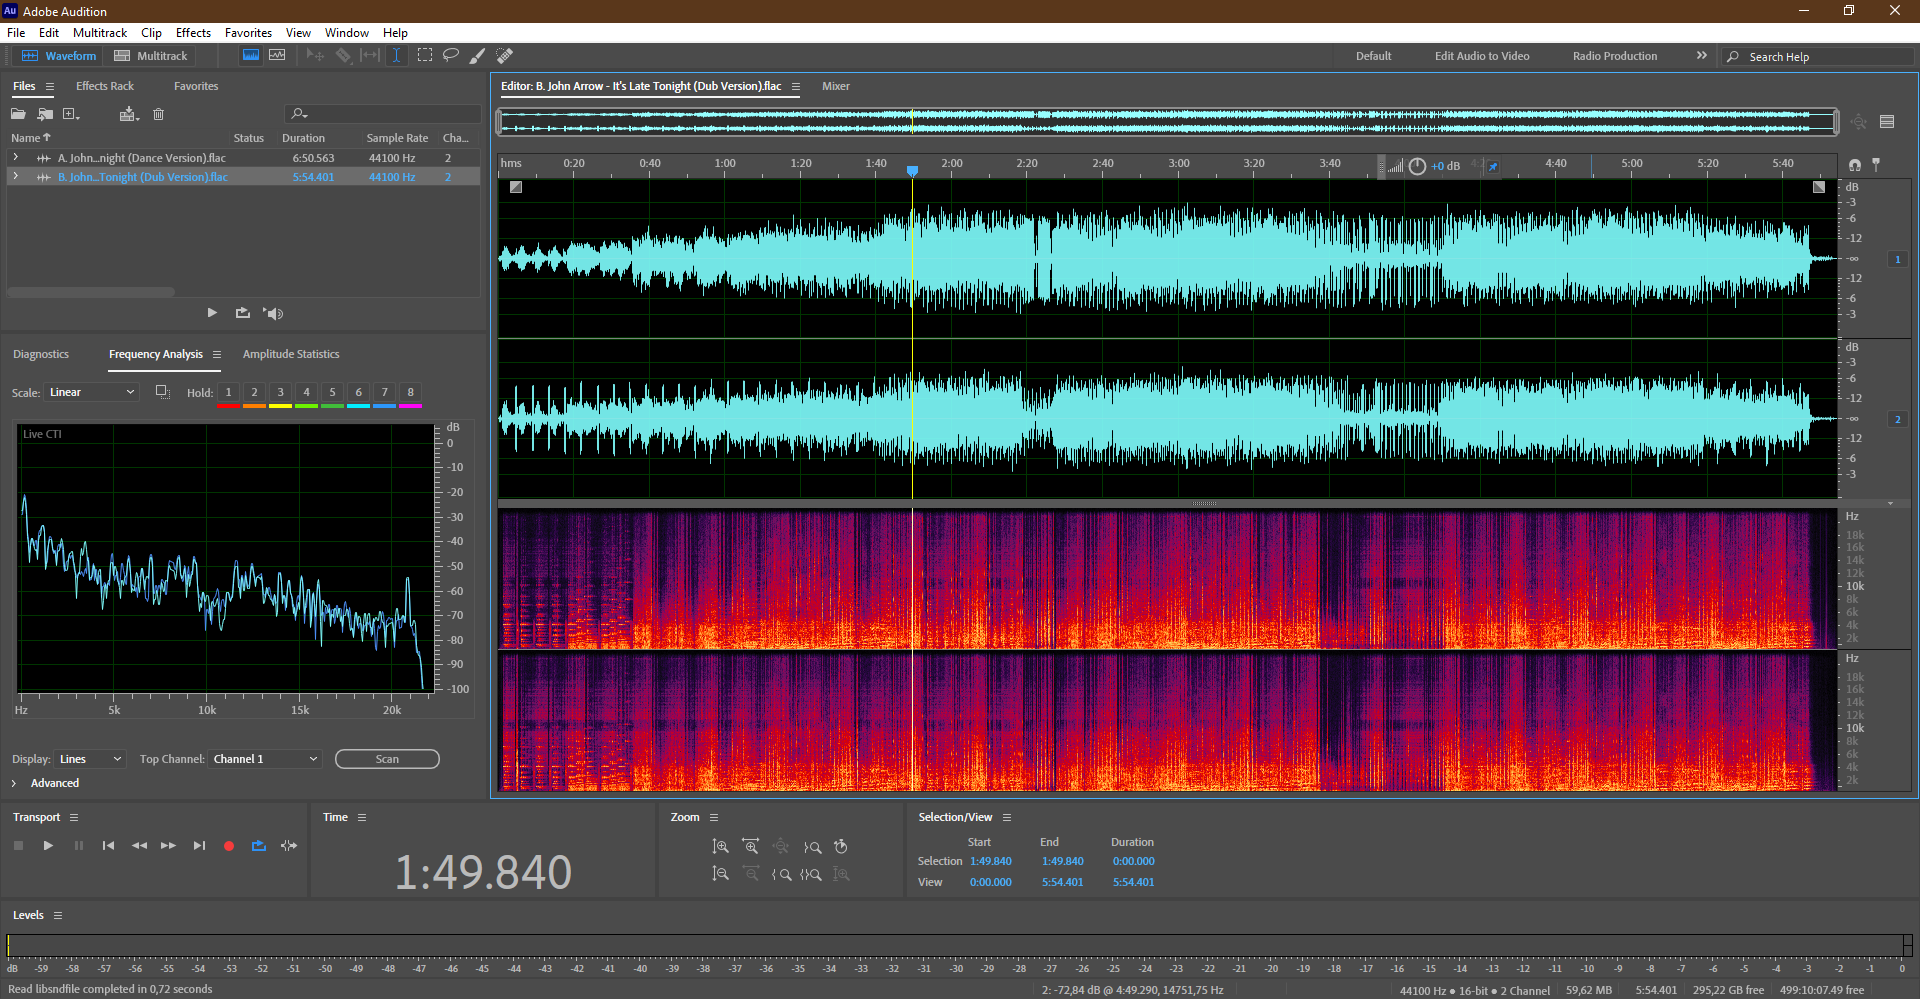The width and height of the screenshot is (1920, 999).
Task: Click Zoom In Amplitude icon
Action: click(720, 847)
